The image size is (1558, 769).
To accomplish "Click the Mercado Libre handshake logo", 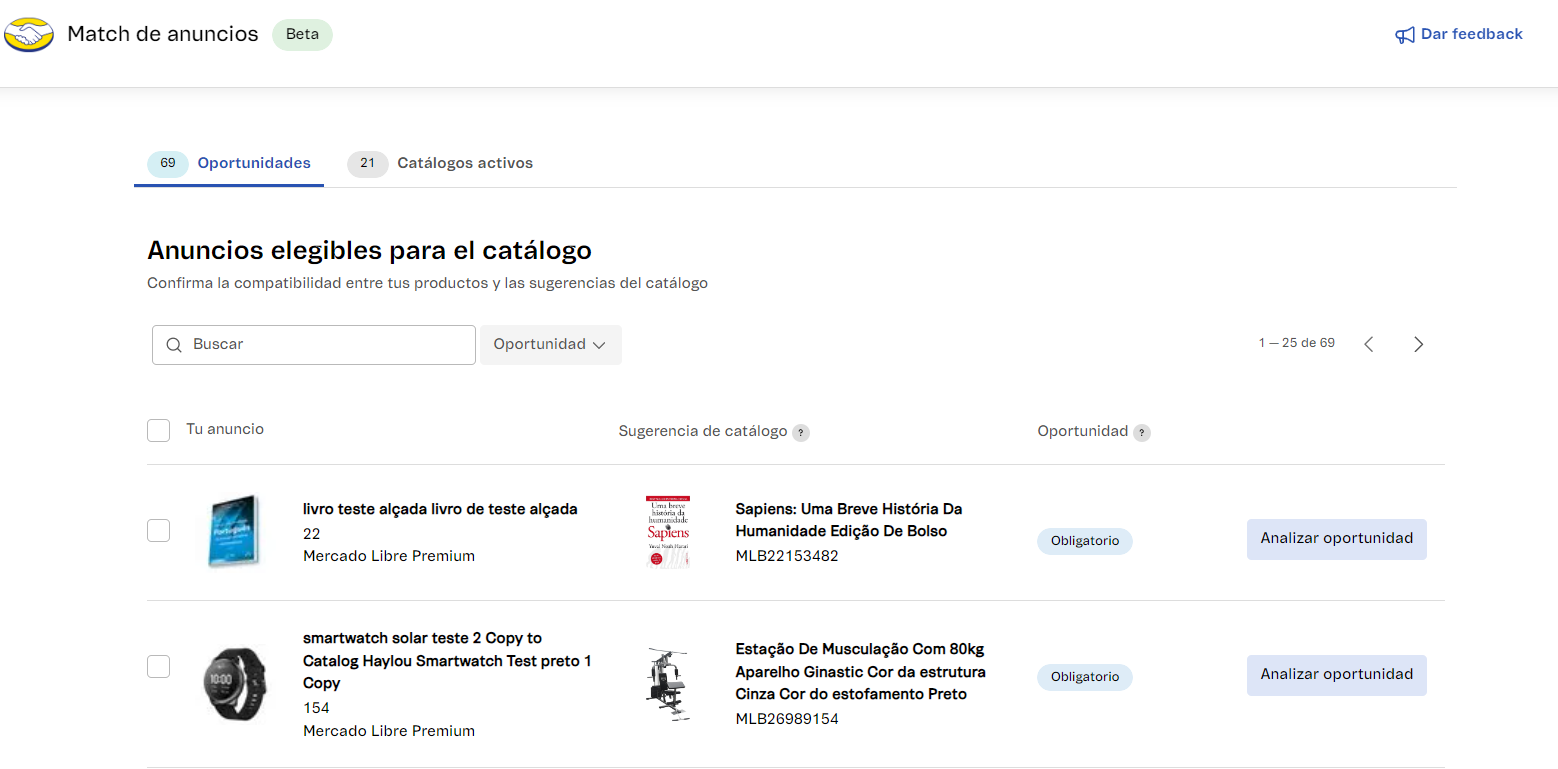I will click(x=29, y=34).
